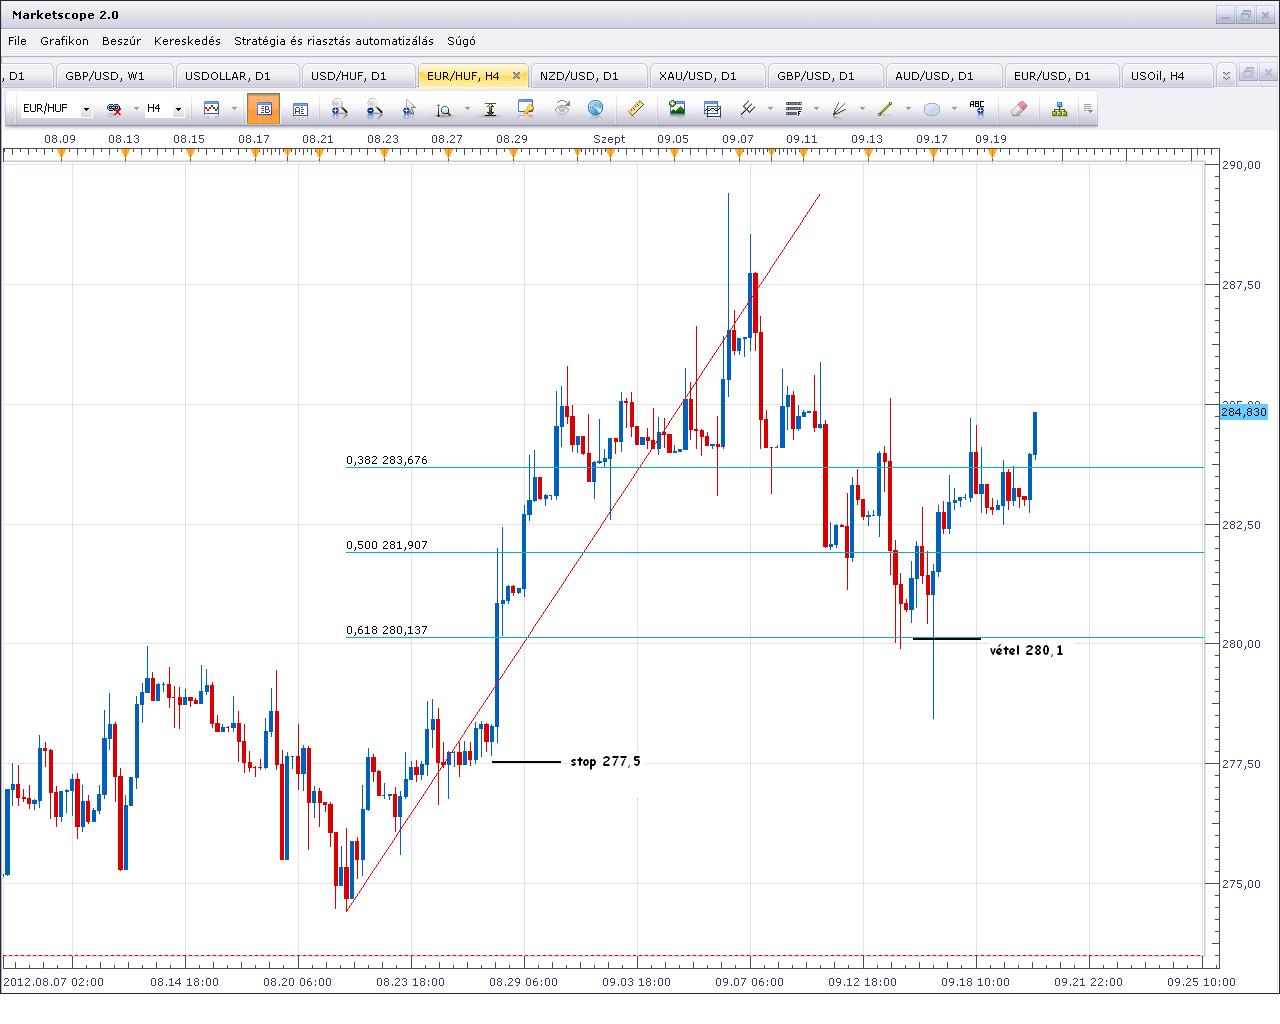The height and width of the screenshot is (1024, 1280).
Task: Switch to the XAU/USD, D1 tab
Action: [x=707, y=76]
